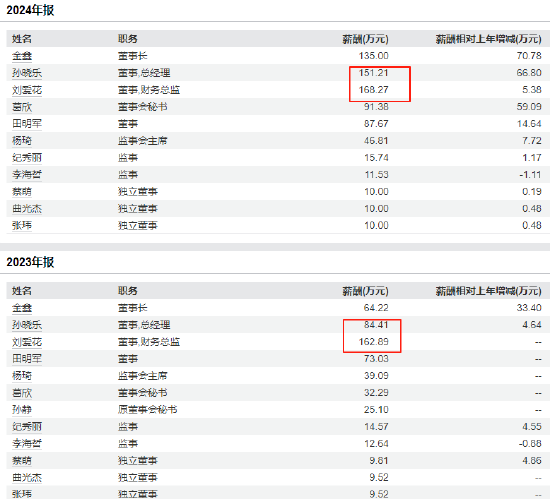
Task: Select the change value 59.09
Action: (529, 107)
